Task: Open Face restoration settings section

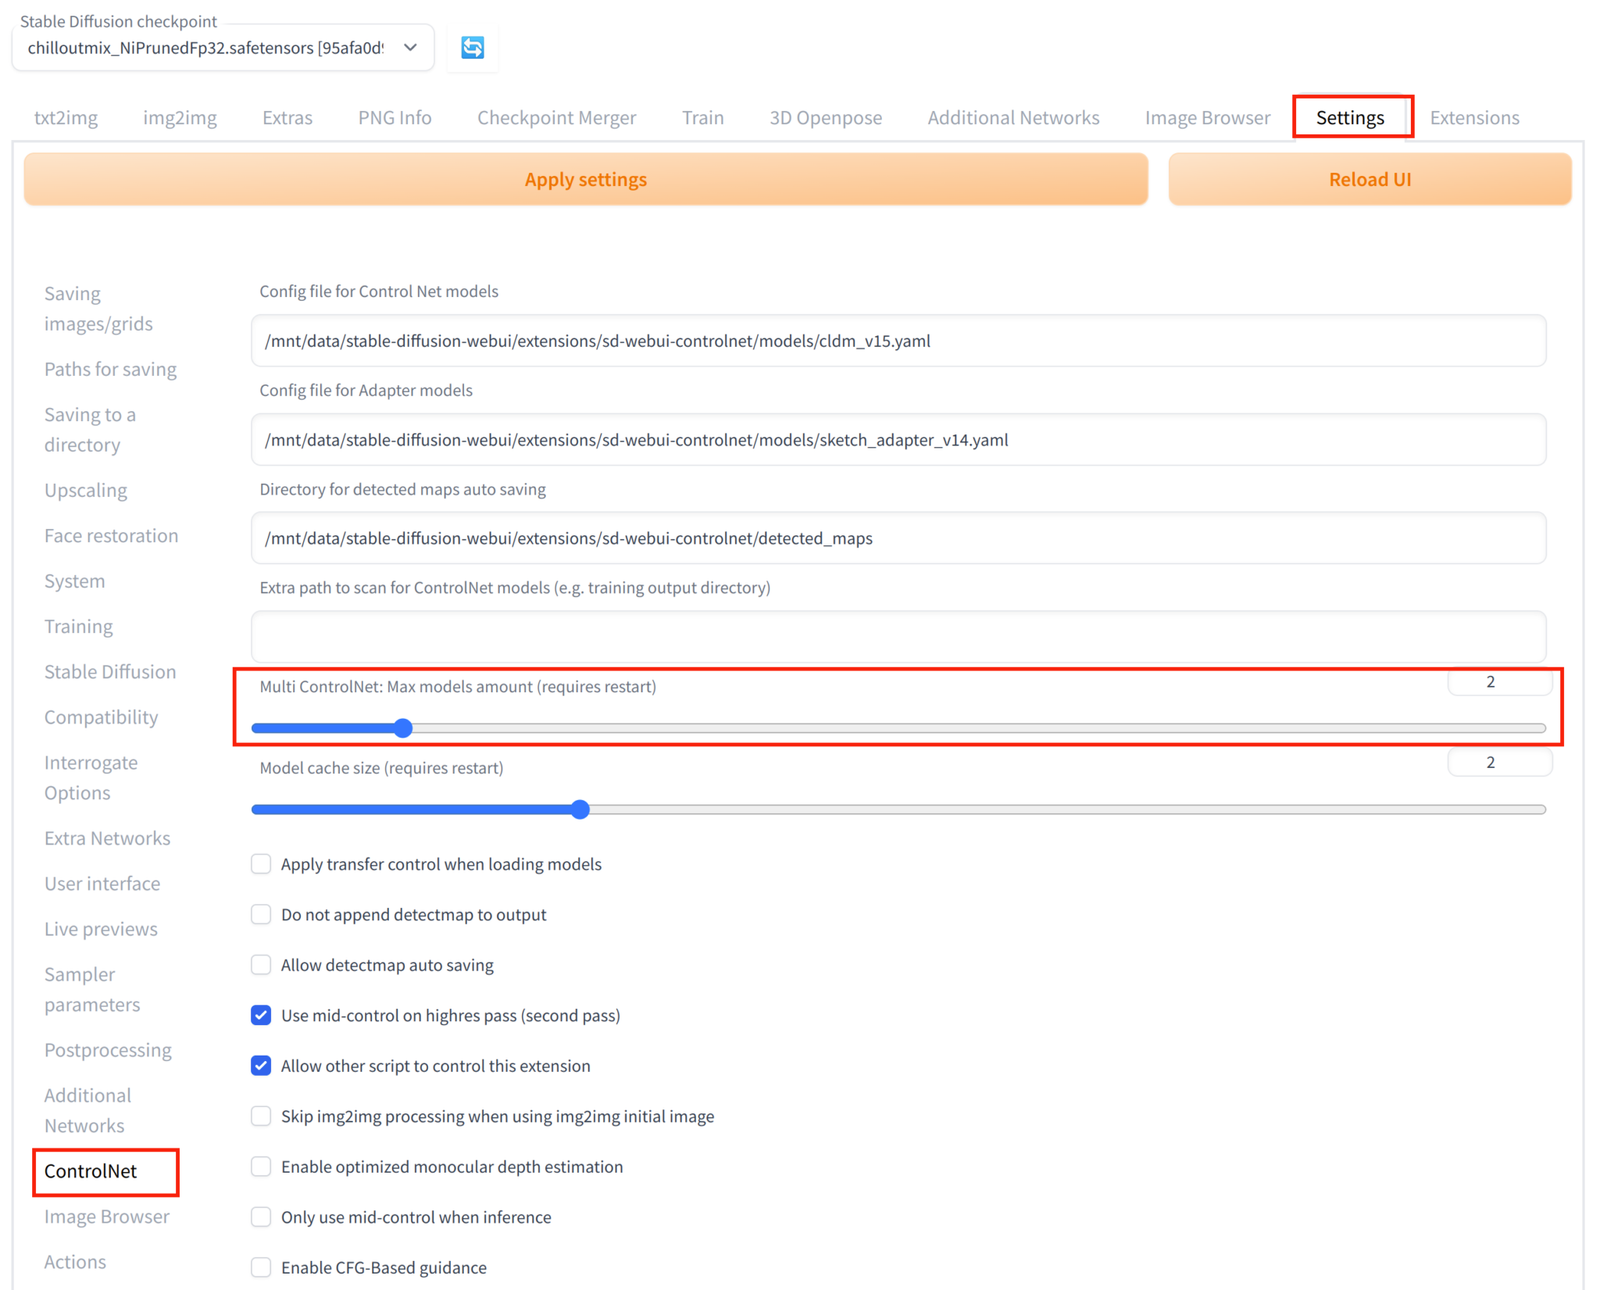Action: point(111,535)
